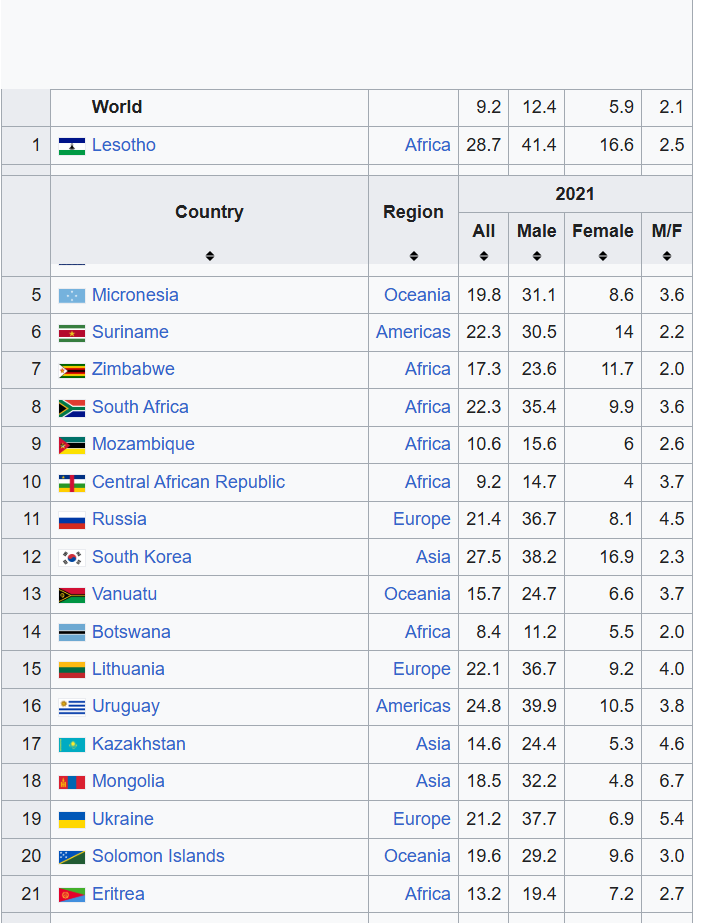The image size is (702, 923).
Task: Sort by Male rate column
Action: click(536, 256)
